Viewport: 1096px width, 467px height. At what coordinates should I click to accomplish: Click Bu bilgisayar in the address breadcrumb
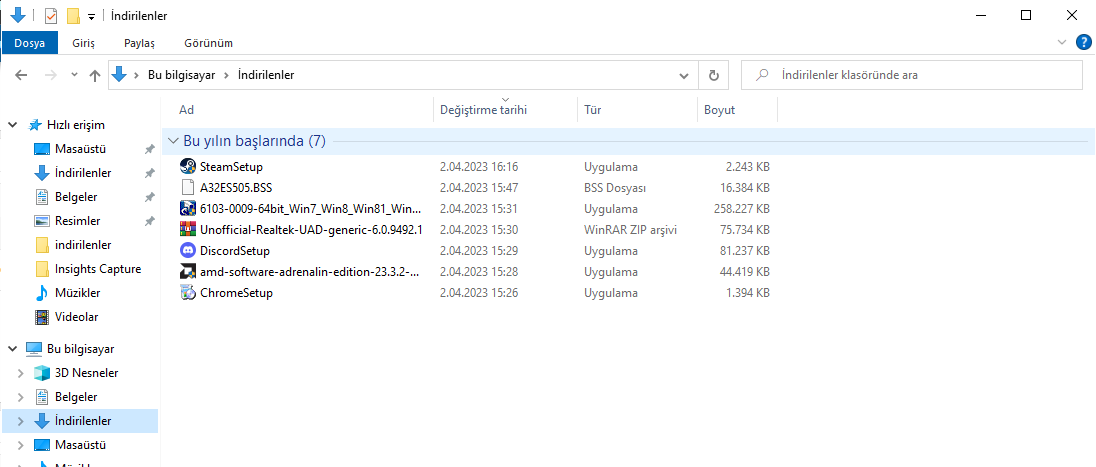pos(181,76)
